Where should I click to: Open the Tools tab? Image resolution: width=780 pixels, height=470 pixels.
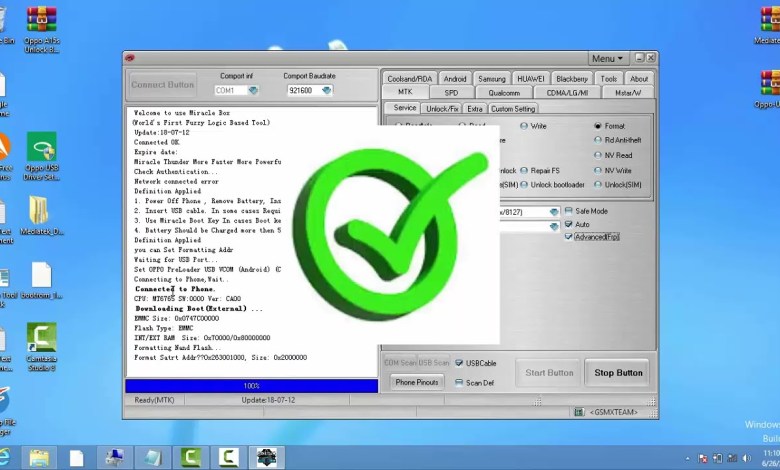coord(608,79)
